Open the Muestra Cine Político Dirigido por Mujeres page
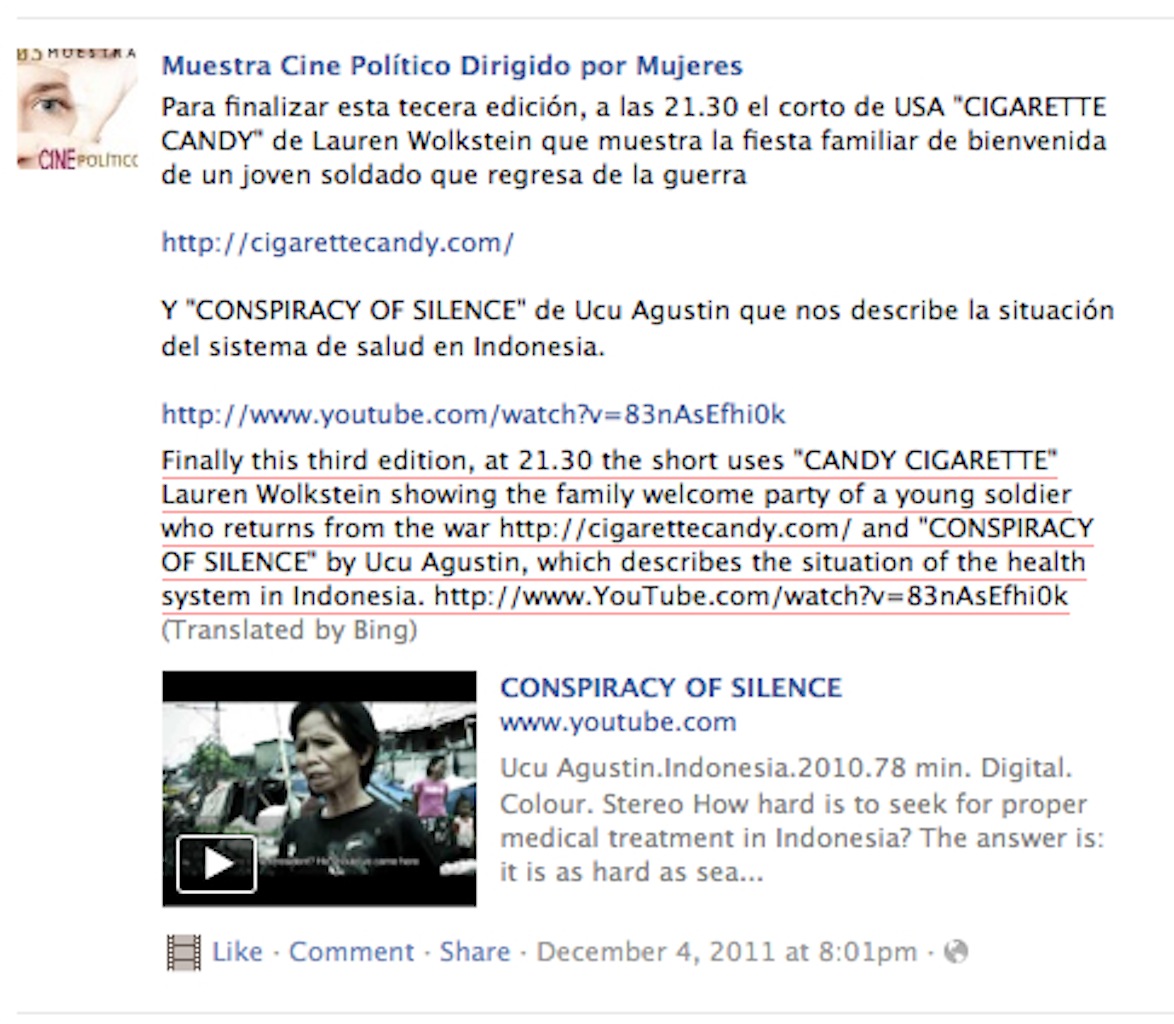Image resolution: width=1174 pixels, height=1024 pixels. click(452, 66)
